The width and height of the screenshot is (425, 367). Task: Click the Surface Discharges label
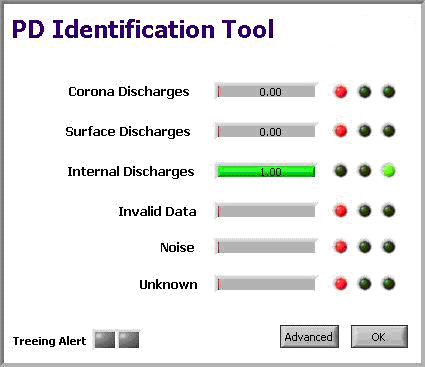click(128, 132)
